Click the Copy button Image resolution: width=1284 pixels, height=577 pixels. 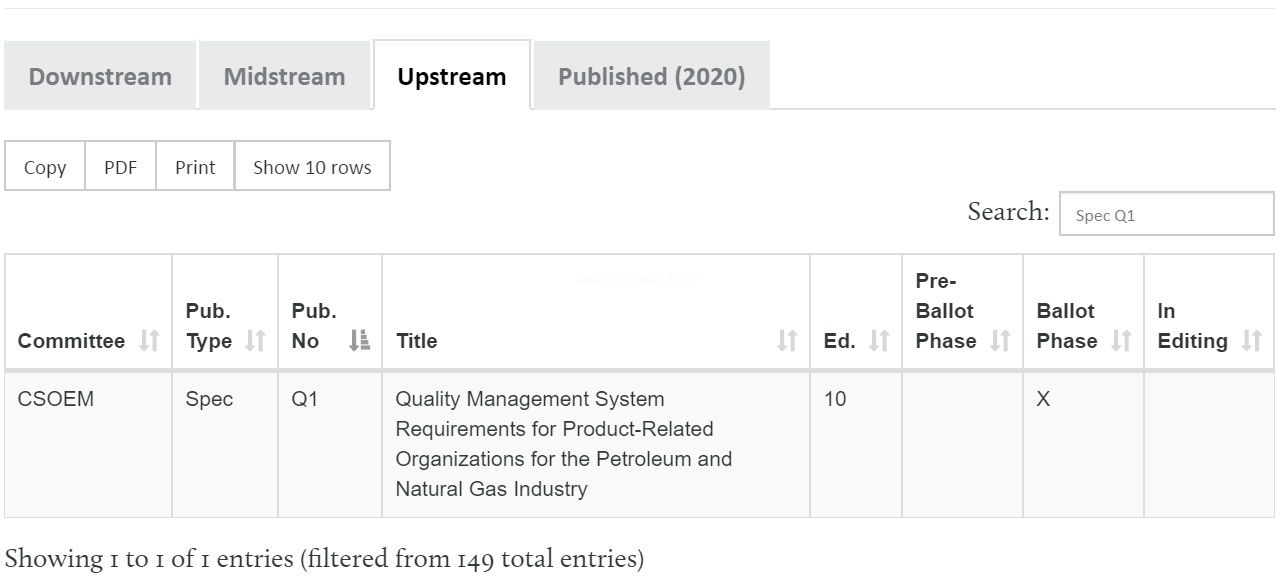pyautogui.click(x=45, y=166)
